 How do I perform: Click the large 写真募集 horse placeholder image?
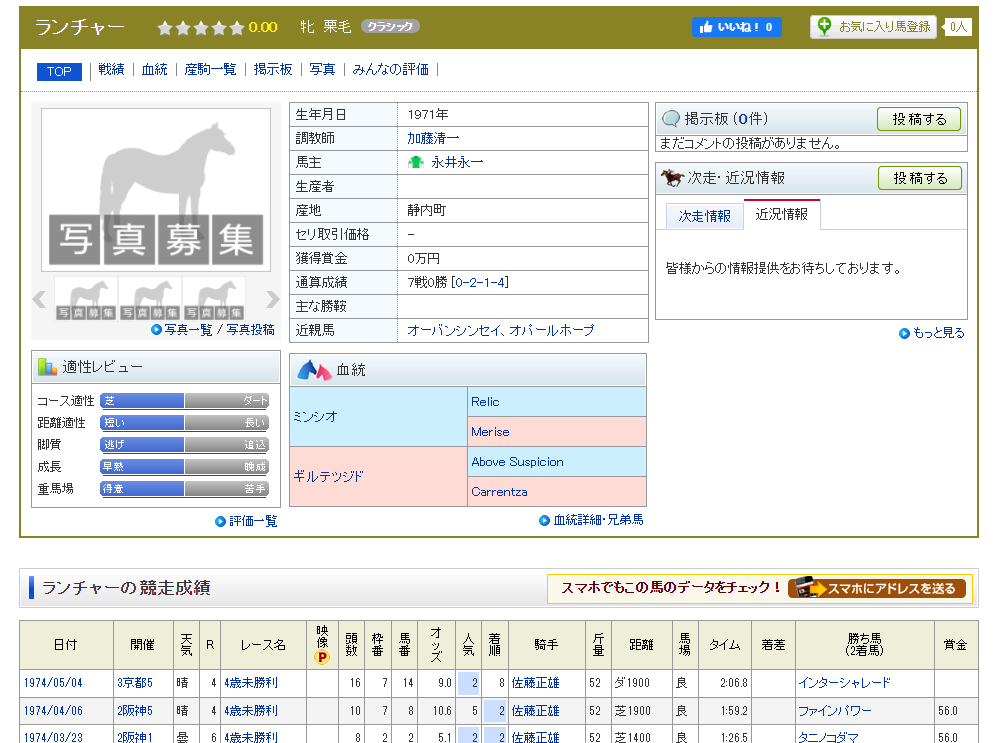coord(156,190)
